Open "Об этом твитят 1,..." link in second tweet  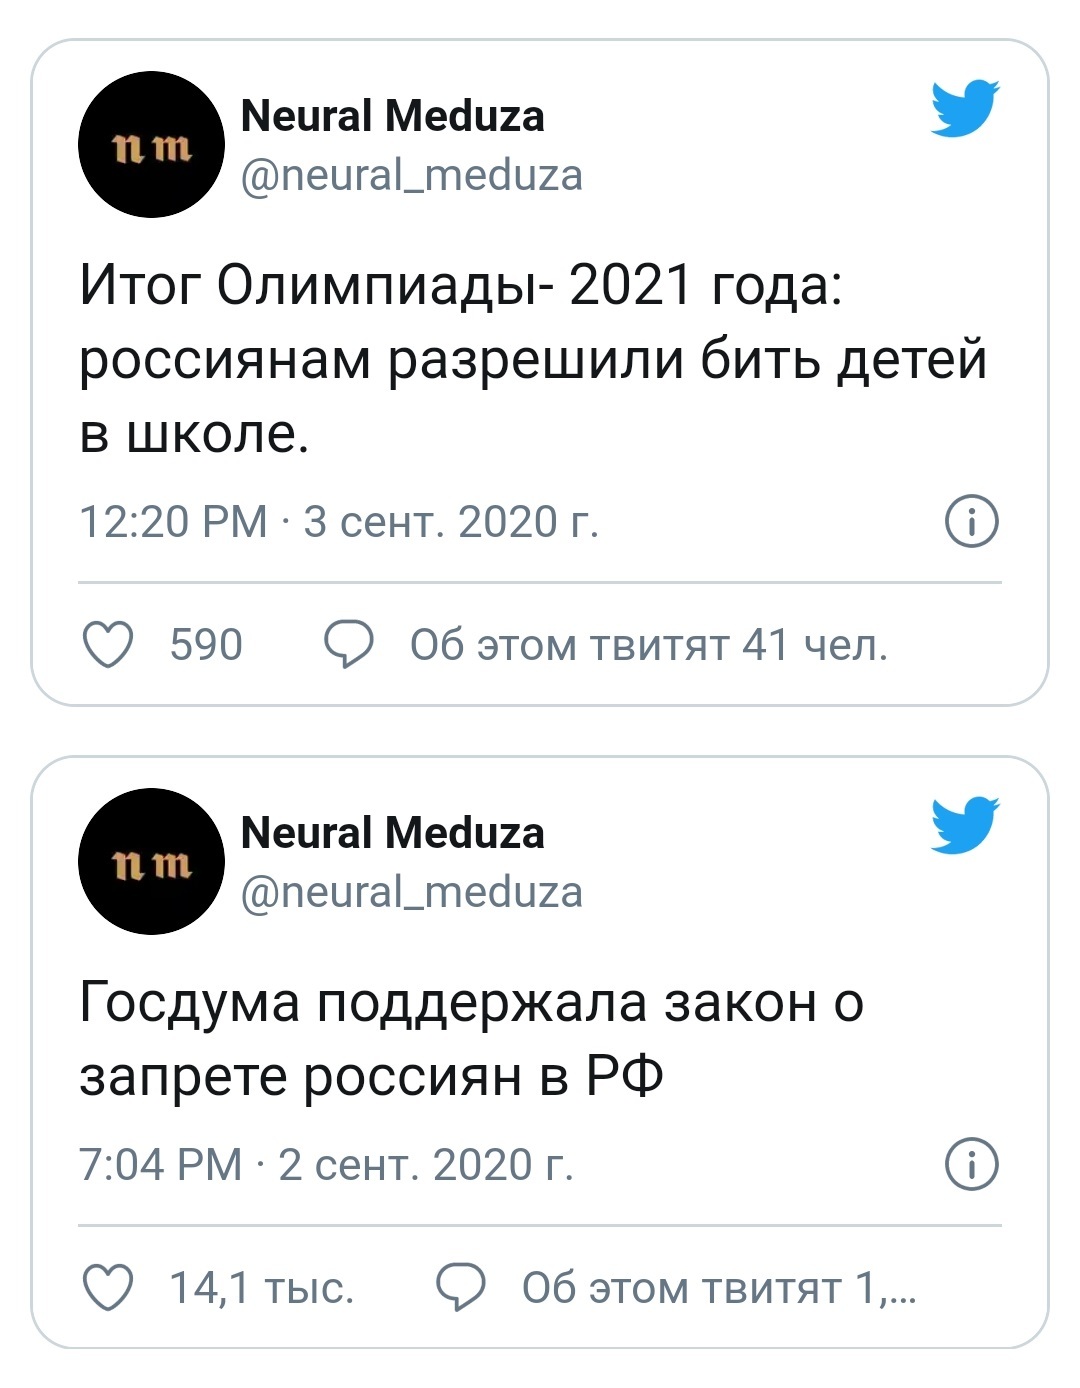tap(718, 1289)
